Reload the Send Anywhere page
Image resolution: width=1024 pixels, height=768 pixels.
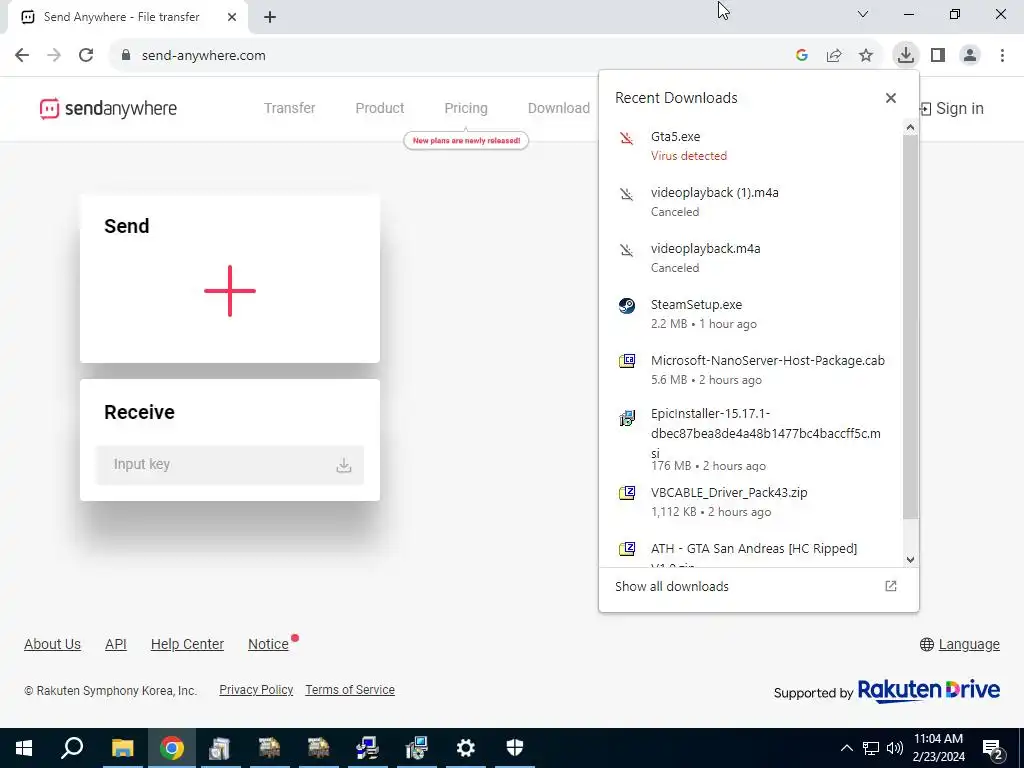pos(86,56)
